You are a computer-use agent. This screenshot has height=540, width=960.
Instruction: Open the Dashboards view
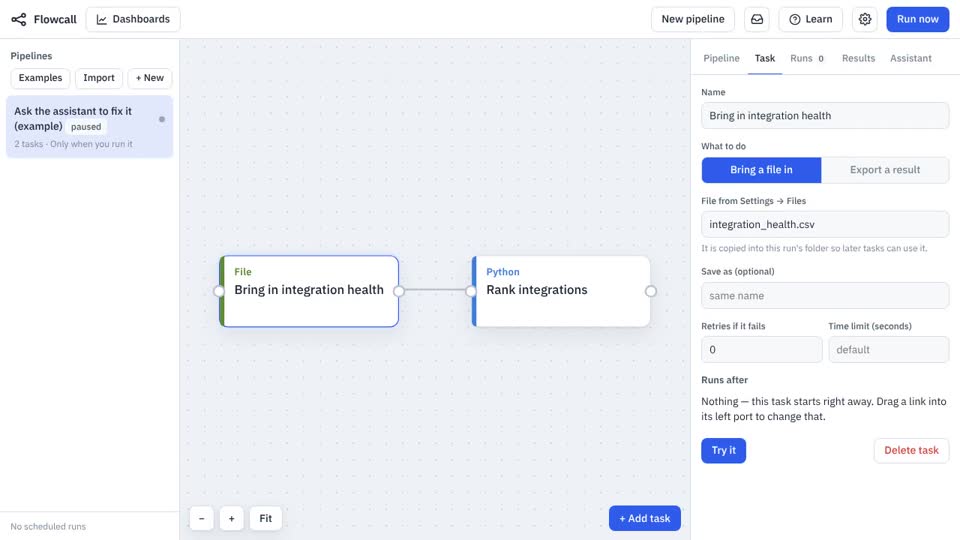pyautogui.click(x=133, y=20)
